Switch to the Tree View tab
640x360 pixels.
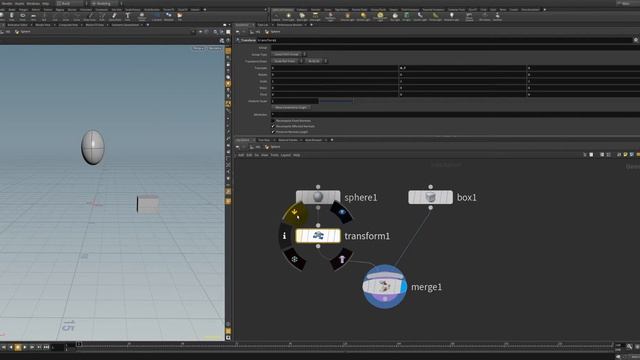(x=264, y=140)
